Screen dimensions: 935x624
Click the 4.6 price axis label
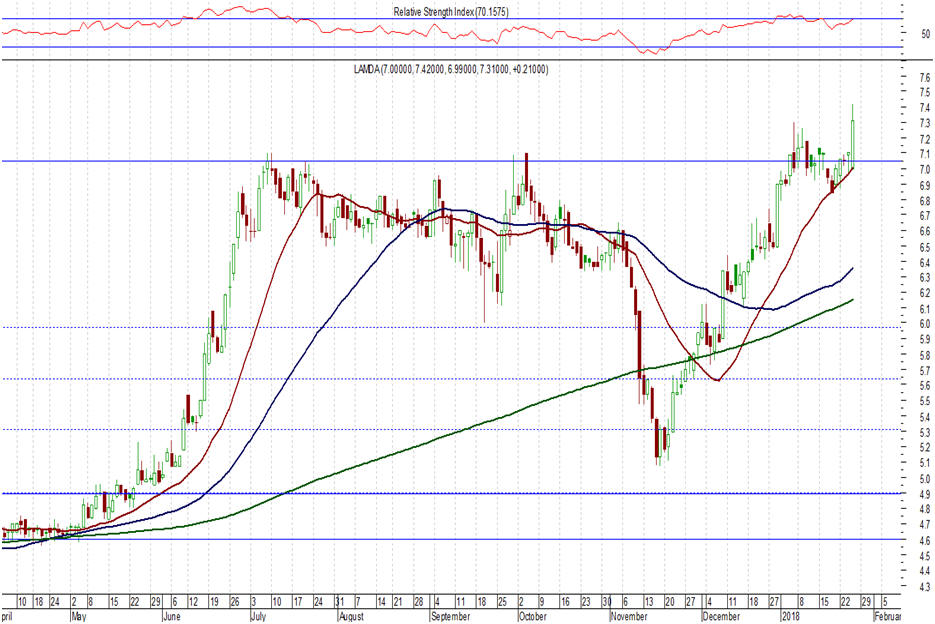pyautogui.click(x=924, y=540)
